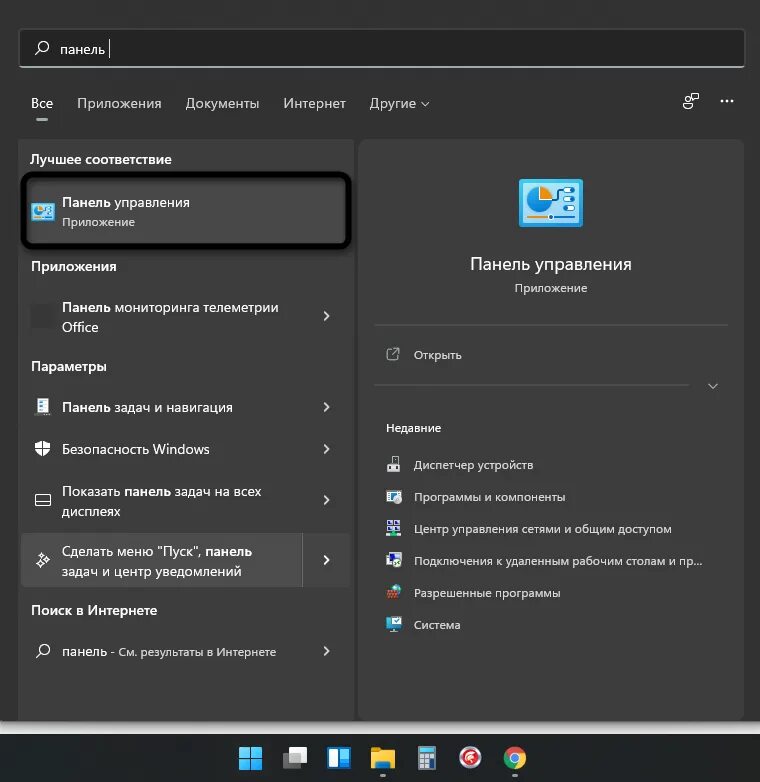Open "Показать панель задач на всех дисплеях"
Viewport: 760px width, 782px height.
pos(162,501)
